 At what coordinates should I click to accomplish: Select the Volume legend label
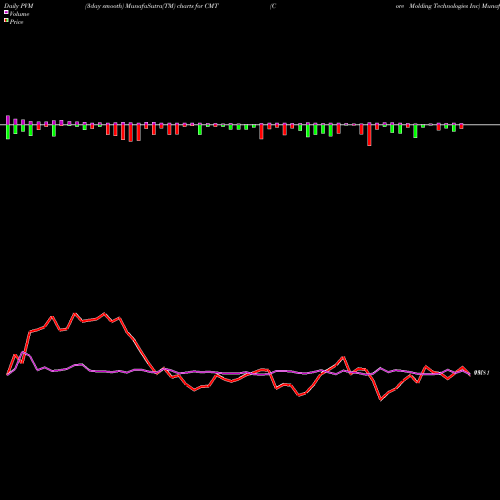point(19,14)
